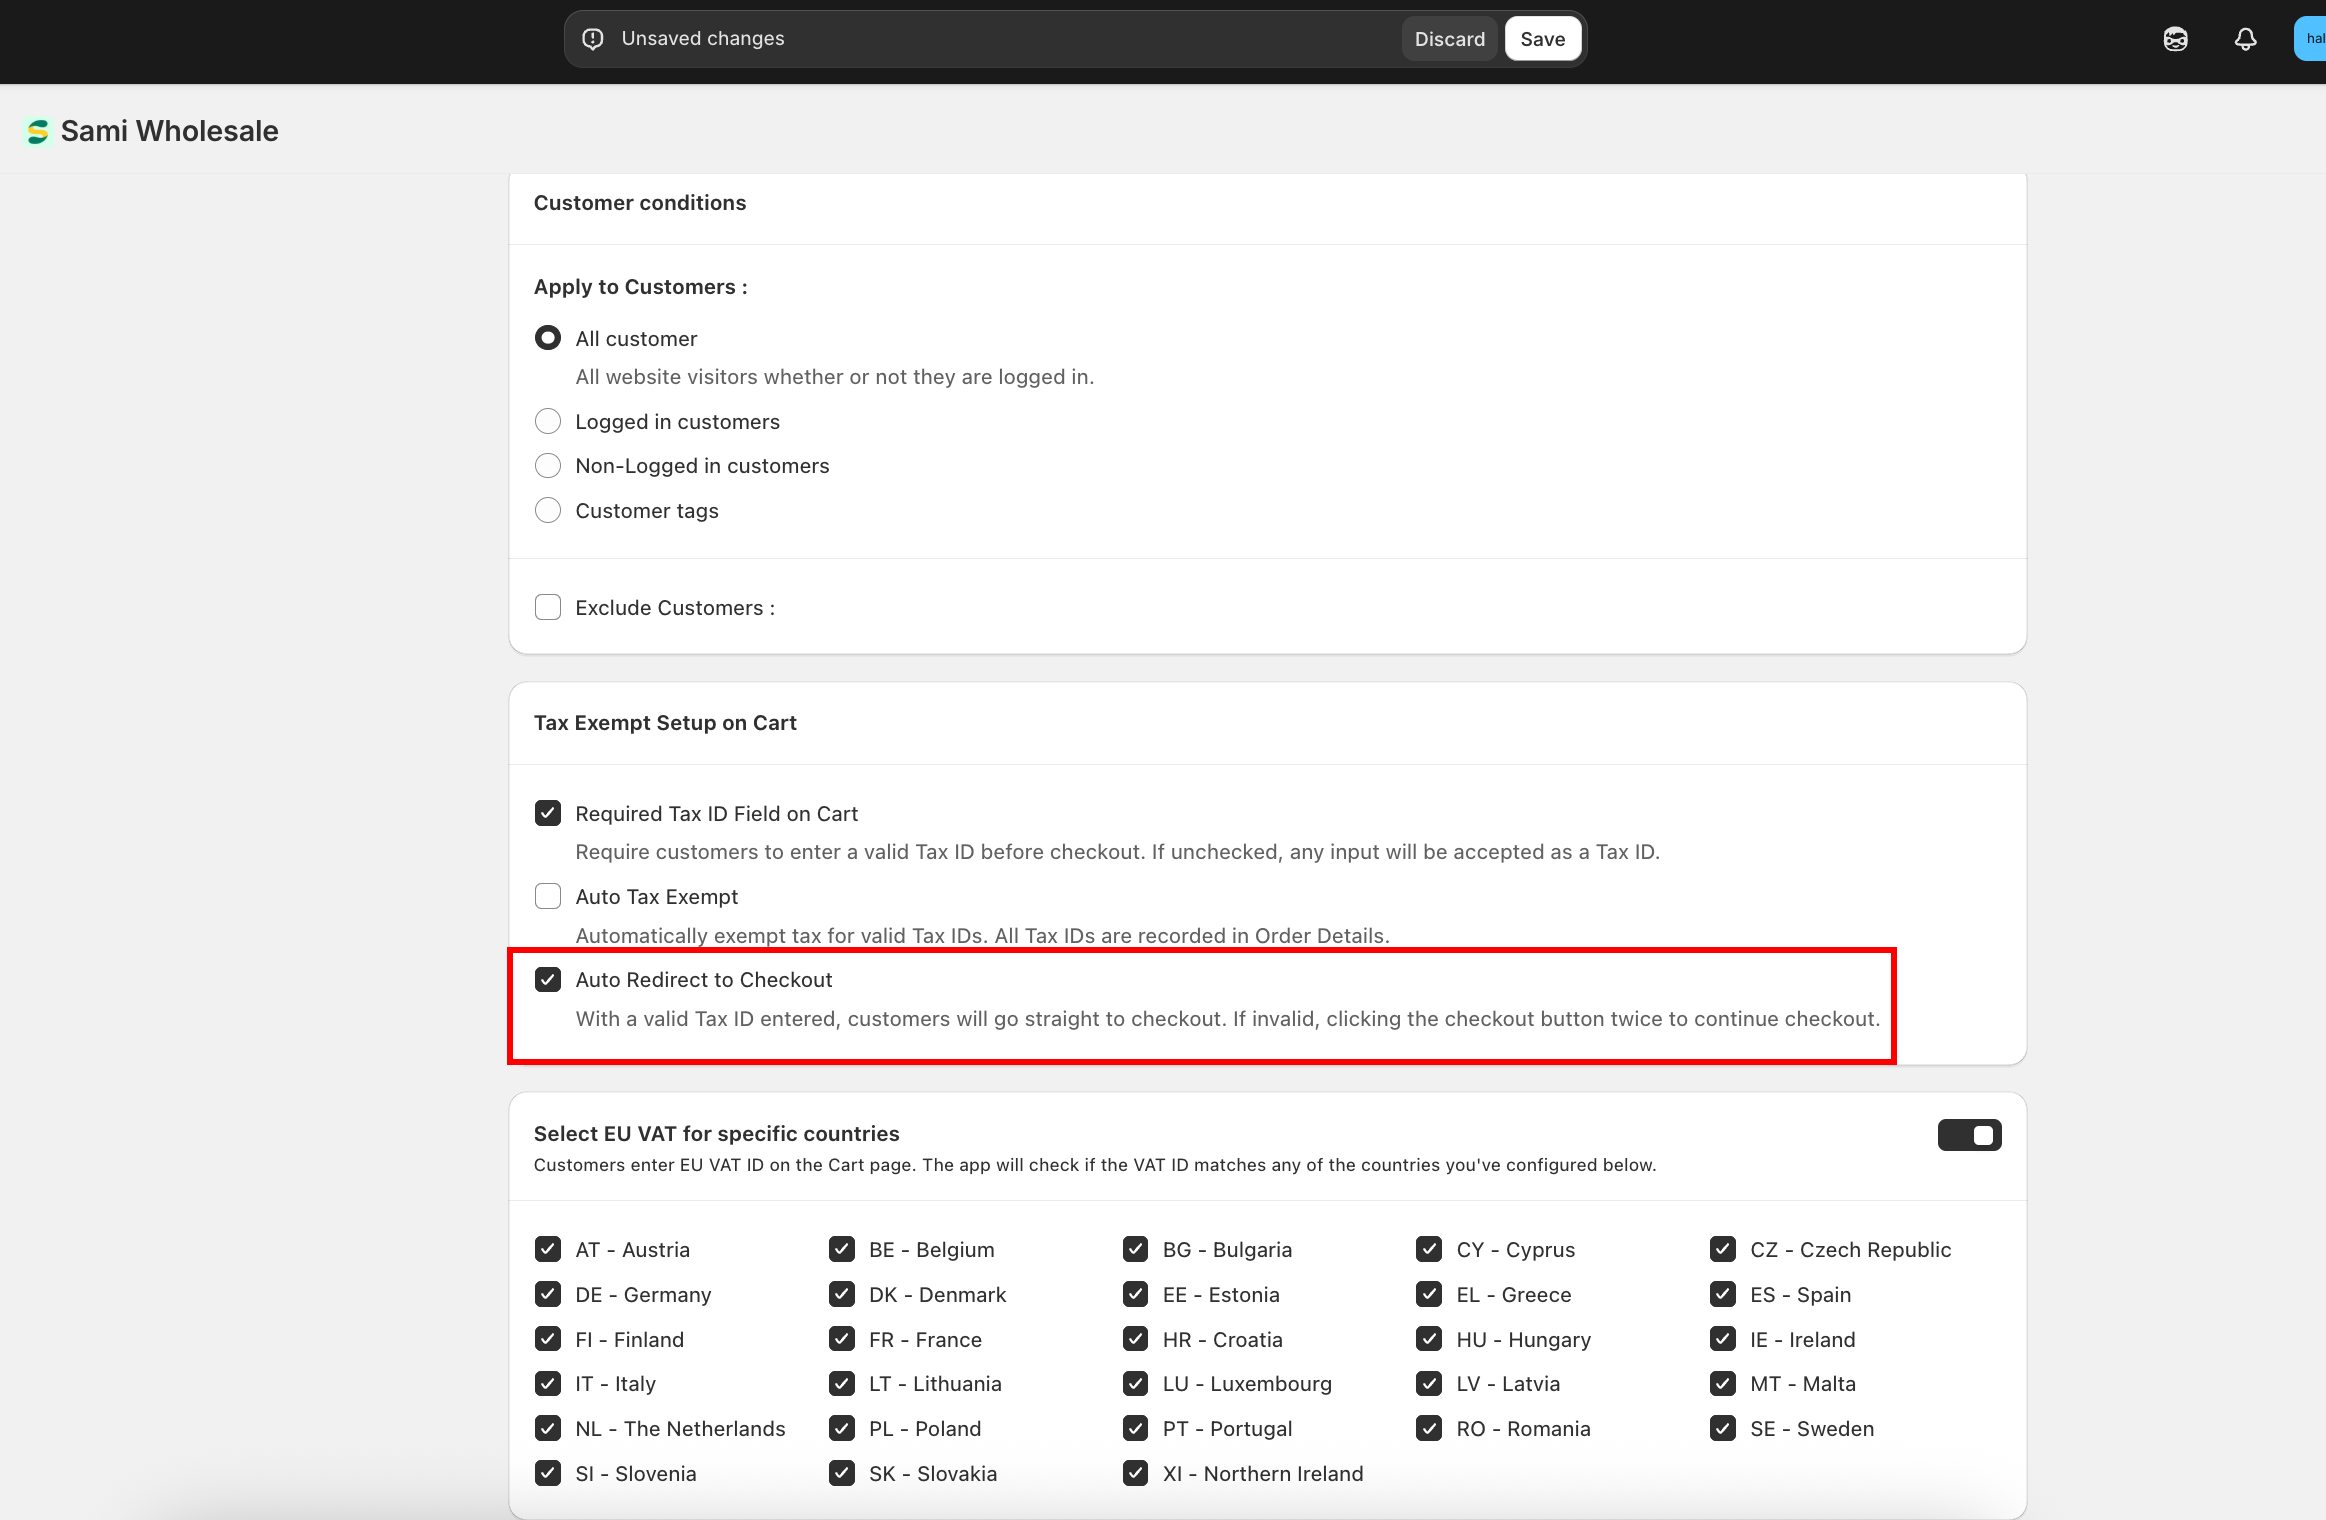Toggle the EU VAT specific countries switch

pyautogui.click(x=1969, y=1135)
